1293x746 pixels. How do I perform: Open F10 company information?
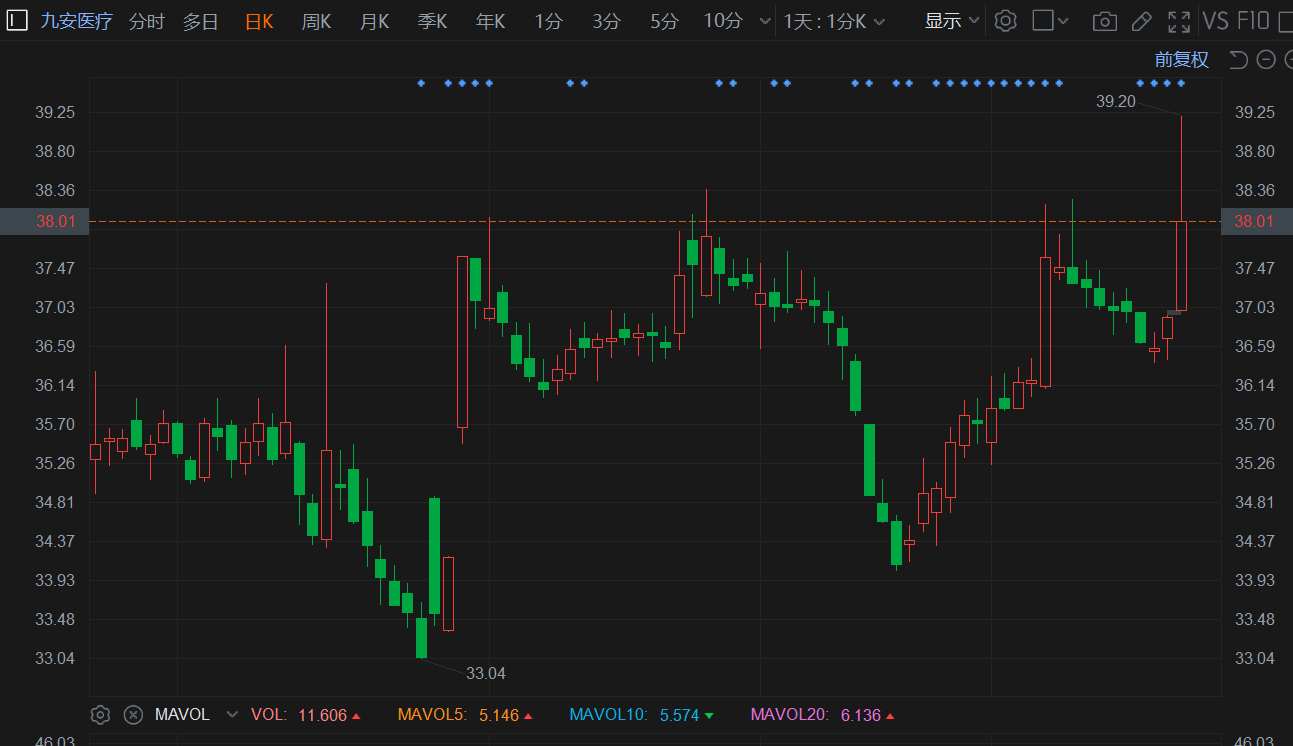tap(1253, 21)
